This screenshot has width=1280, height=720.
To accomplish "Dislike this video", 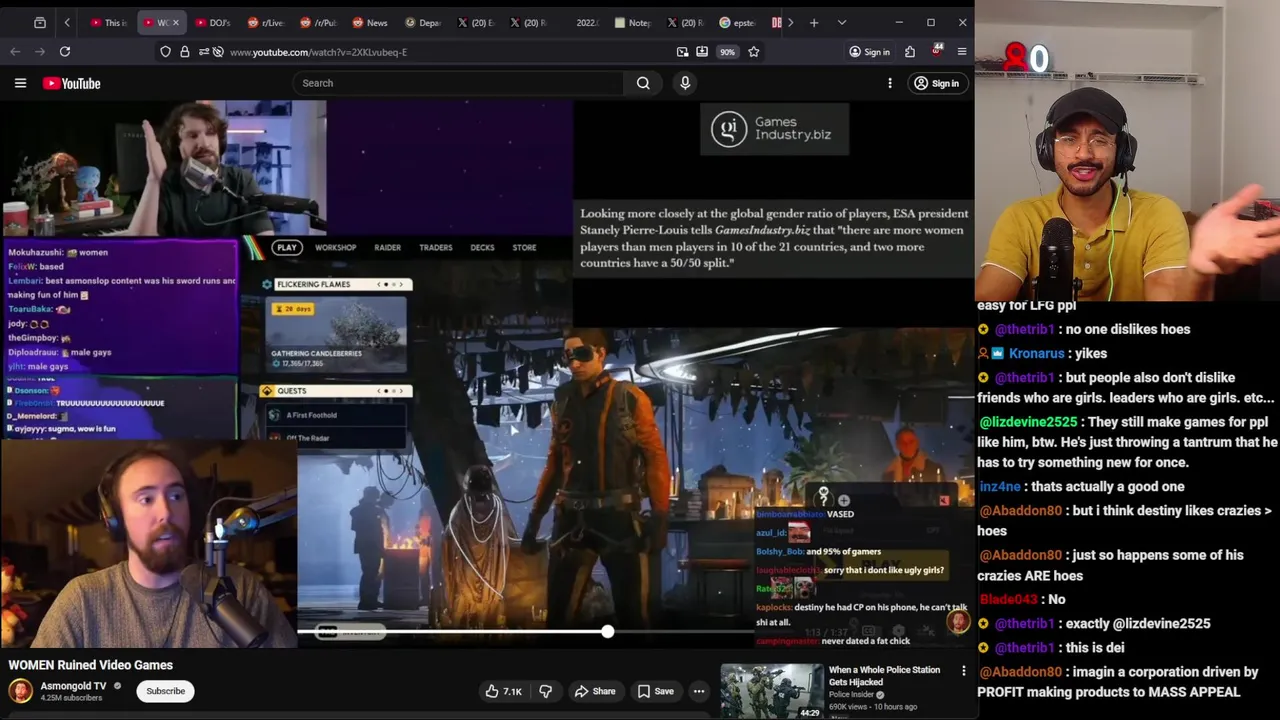I will (x=546, y=691).
